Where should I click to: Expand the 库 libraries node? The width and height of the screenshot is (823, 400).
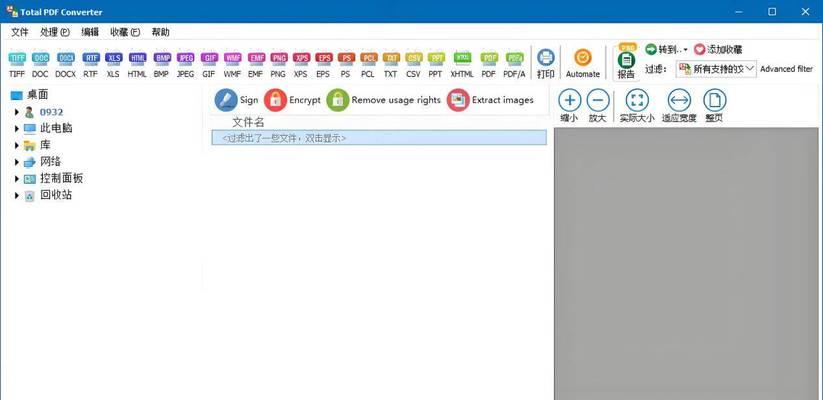(x=17, y=145)
